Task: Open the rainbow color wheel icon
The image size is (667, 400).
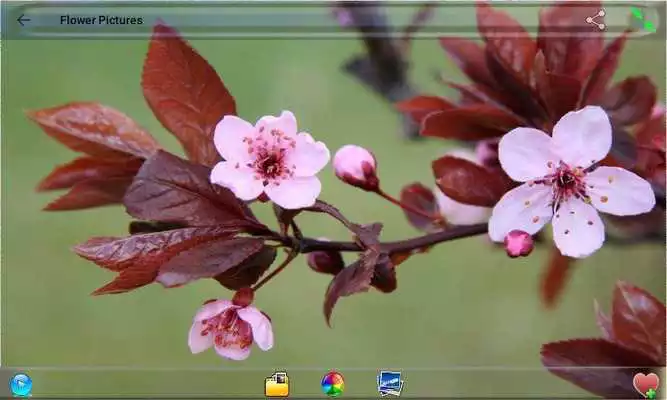Action: pos(333,384)
